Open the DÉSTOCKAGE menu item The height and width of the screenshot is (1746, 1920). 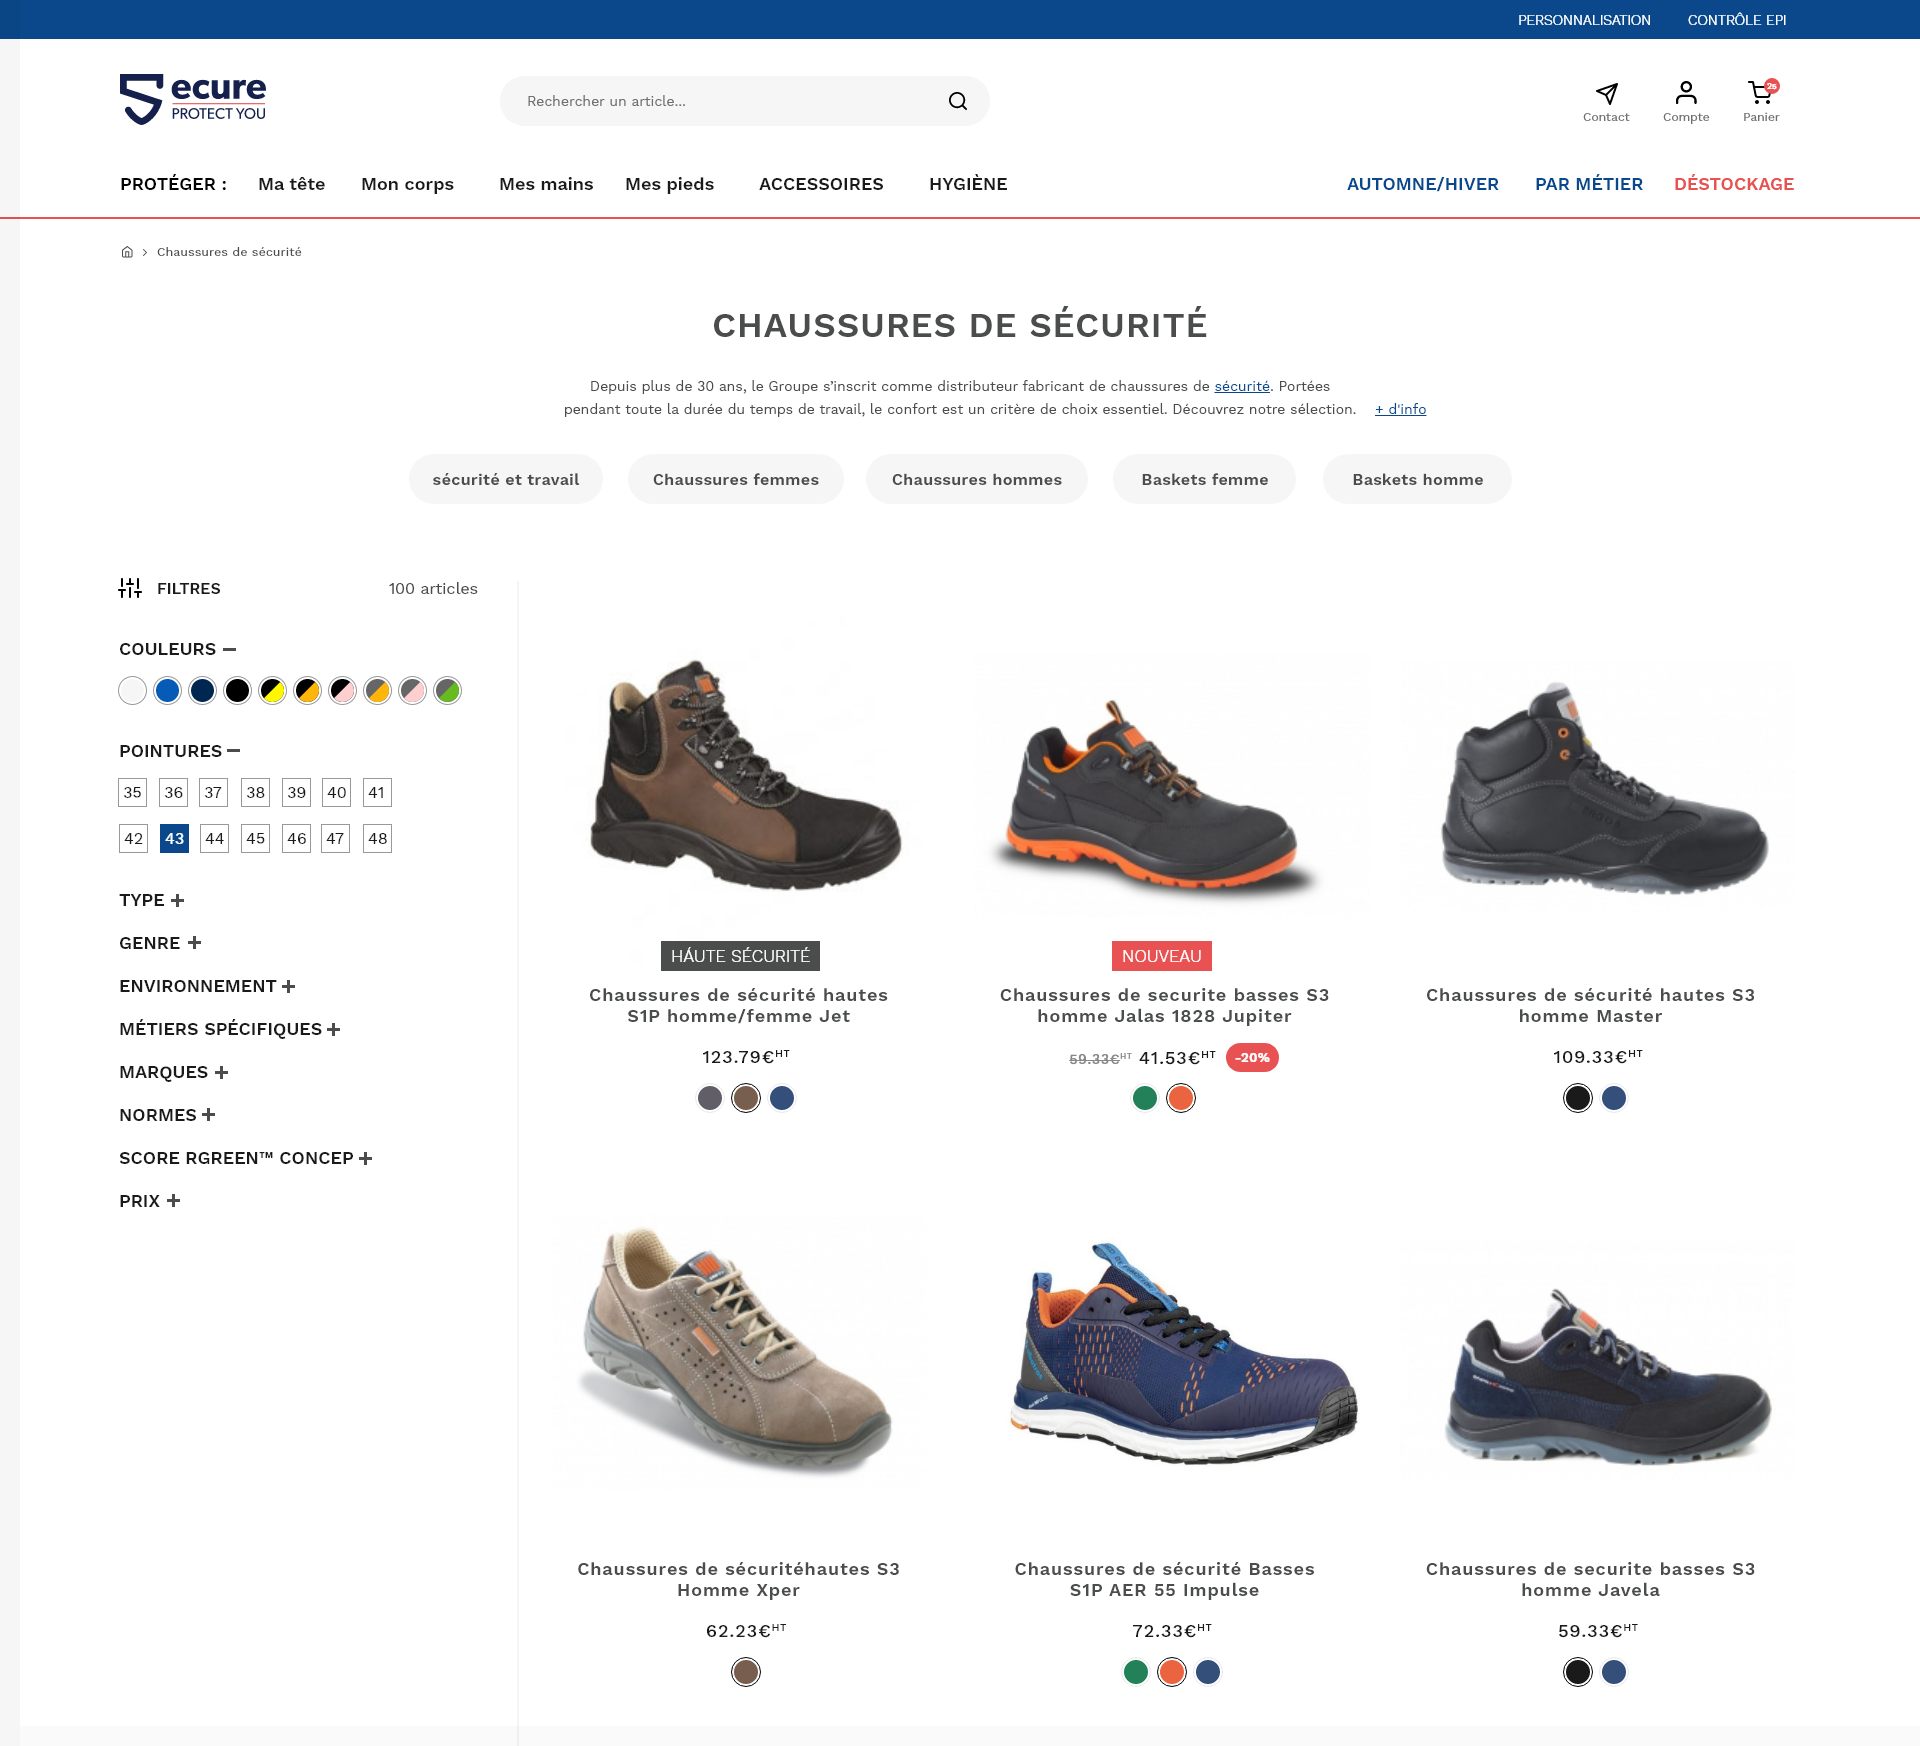coord(1733,184)
